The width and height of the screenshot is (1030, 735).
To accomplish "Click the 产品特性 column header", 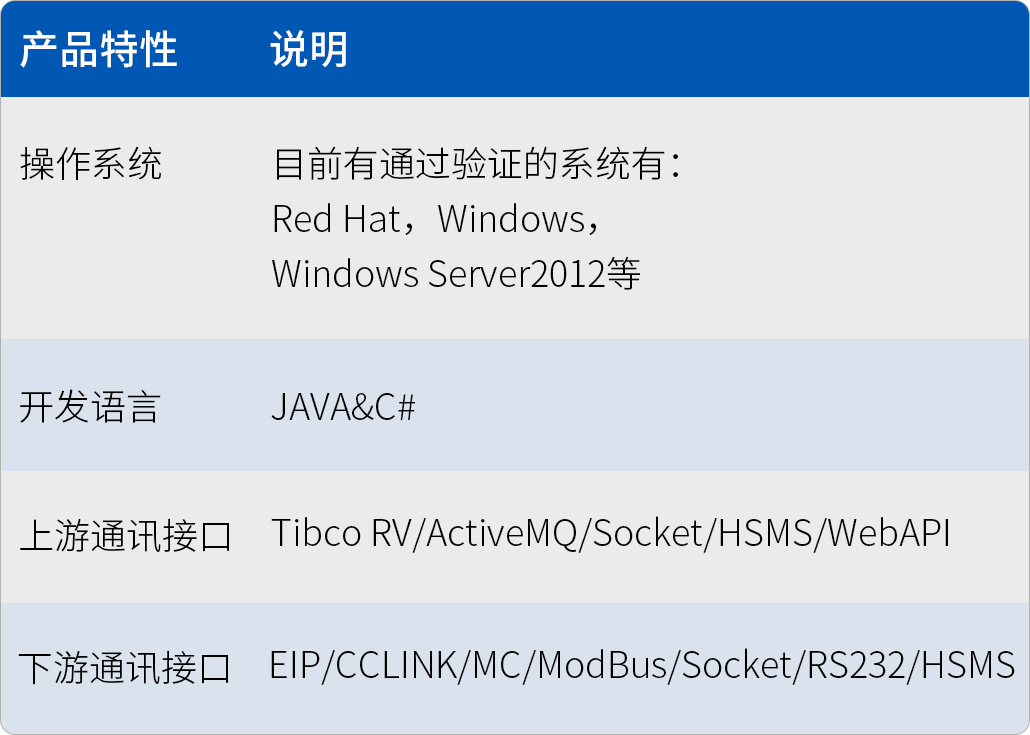I will pyautogui.click(x=99, y=49).
